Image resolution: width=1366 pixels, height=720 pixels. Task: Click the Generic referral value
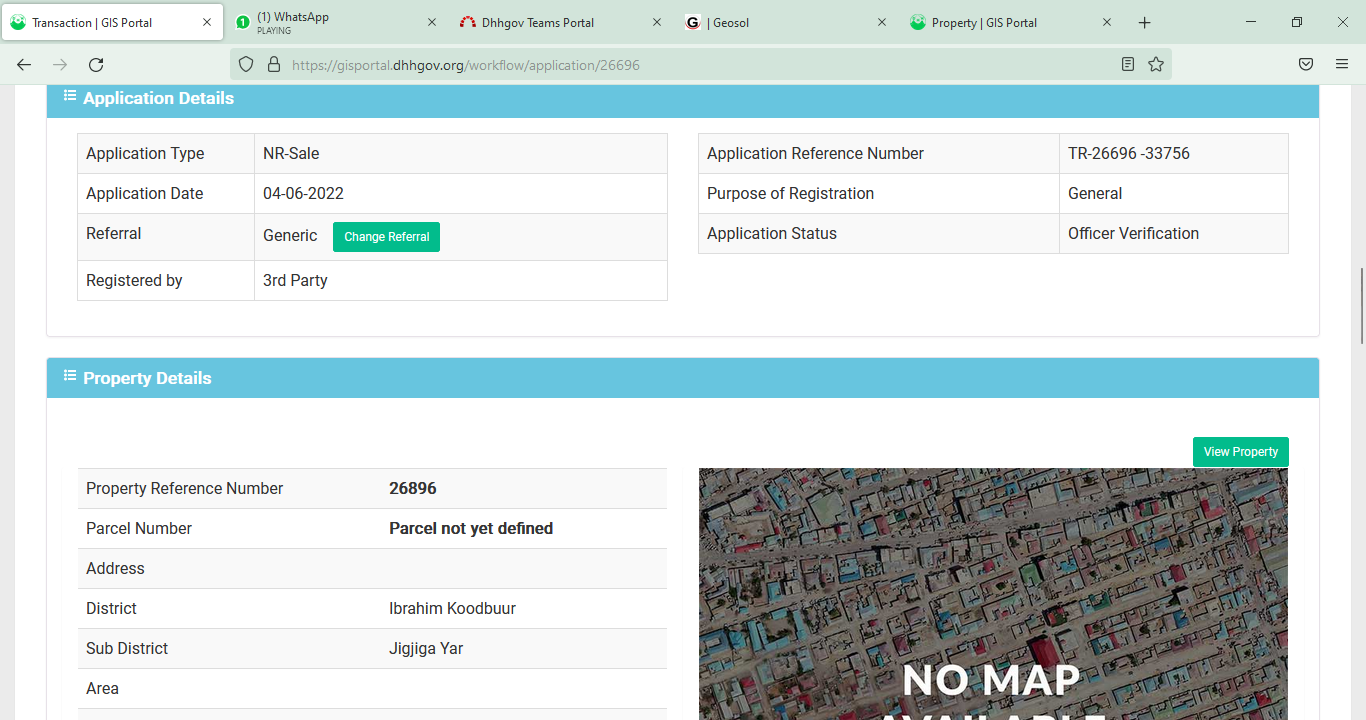click(x=290, y=235)
